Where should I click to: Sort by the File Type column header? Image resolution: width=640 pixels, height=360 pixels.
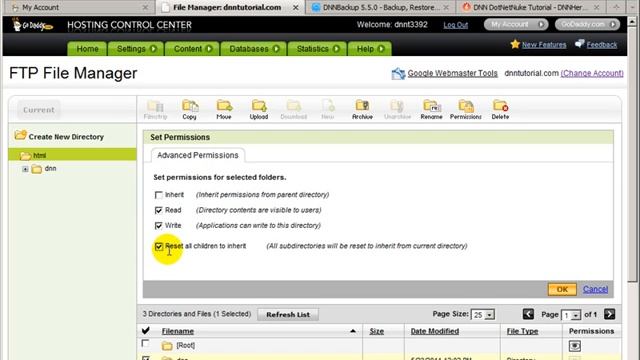[522, 331]
